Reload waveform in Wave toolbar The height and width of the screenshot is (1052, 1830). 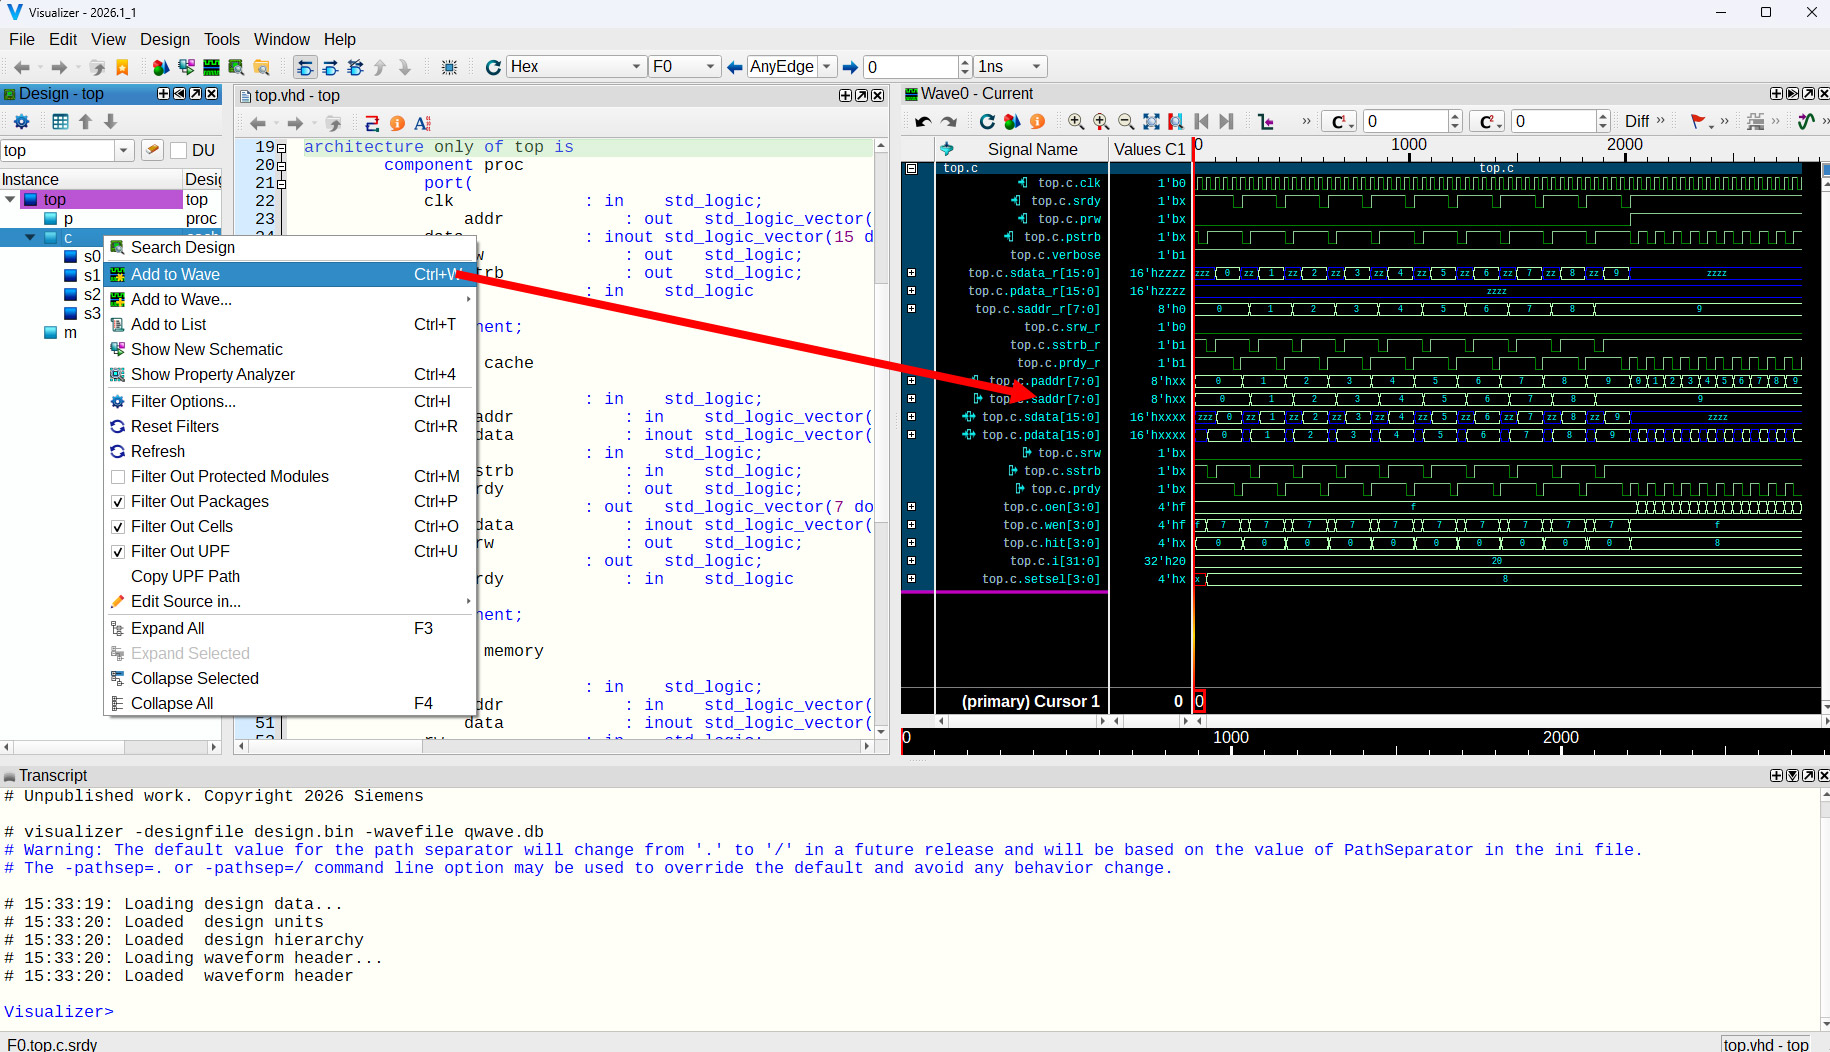pos(987,122)
